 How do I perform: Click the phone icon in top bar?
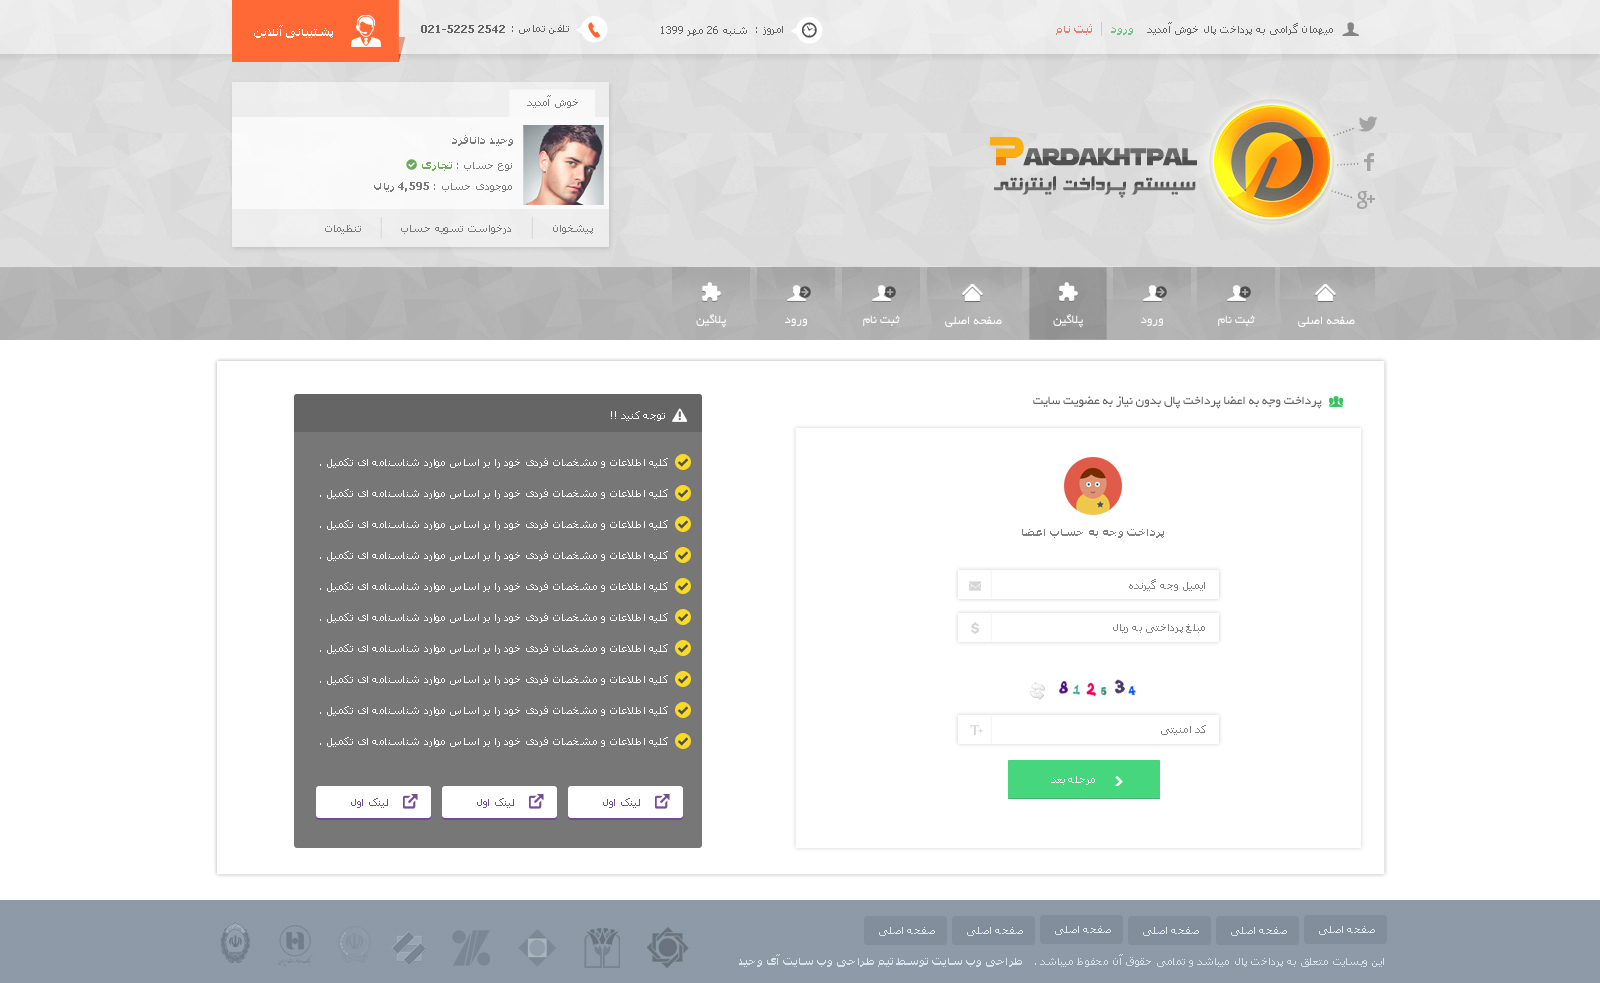(594, 30)
